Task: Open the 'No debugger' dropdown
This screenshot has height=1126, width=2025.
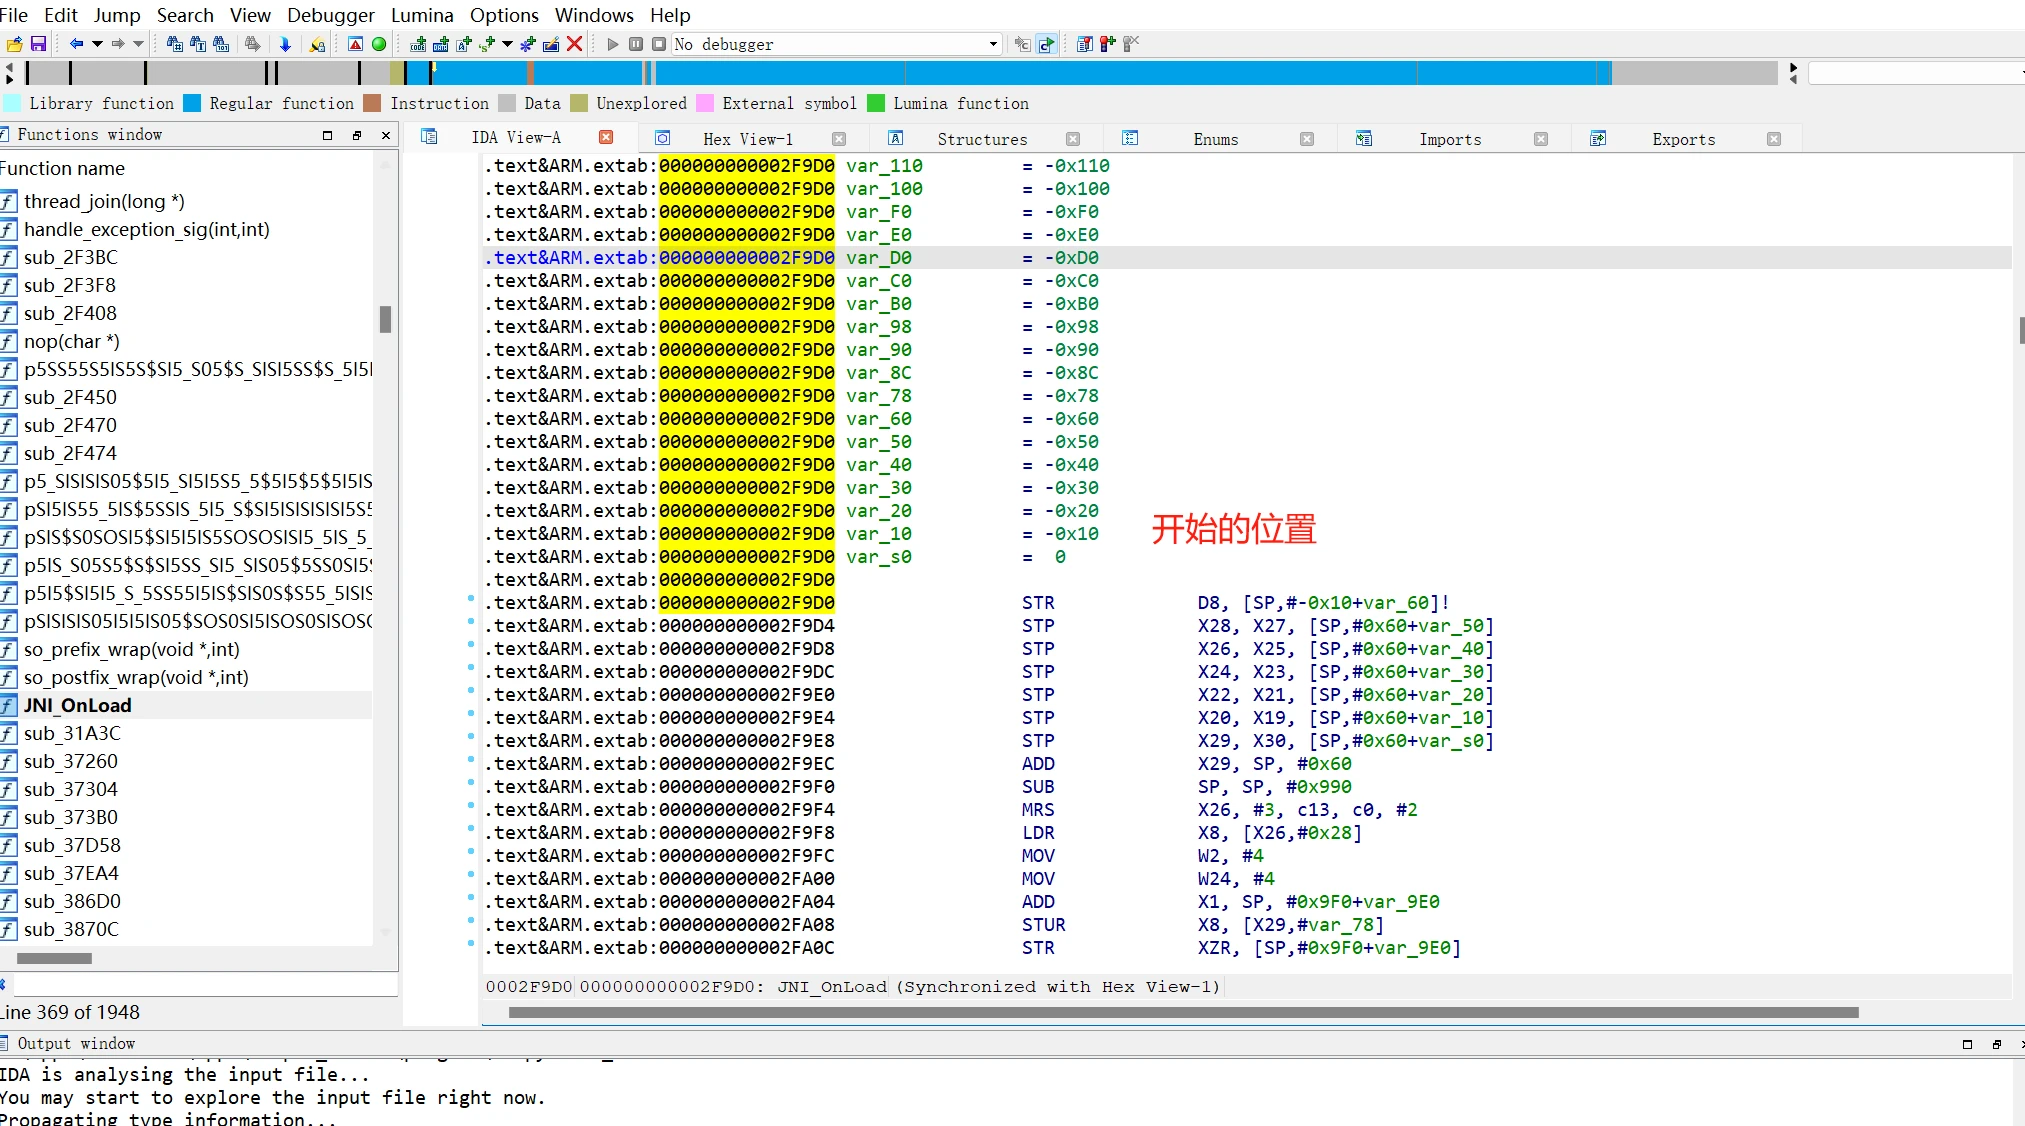Action: (x=993, y=44)
